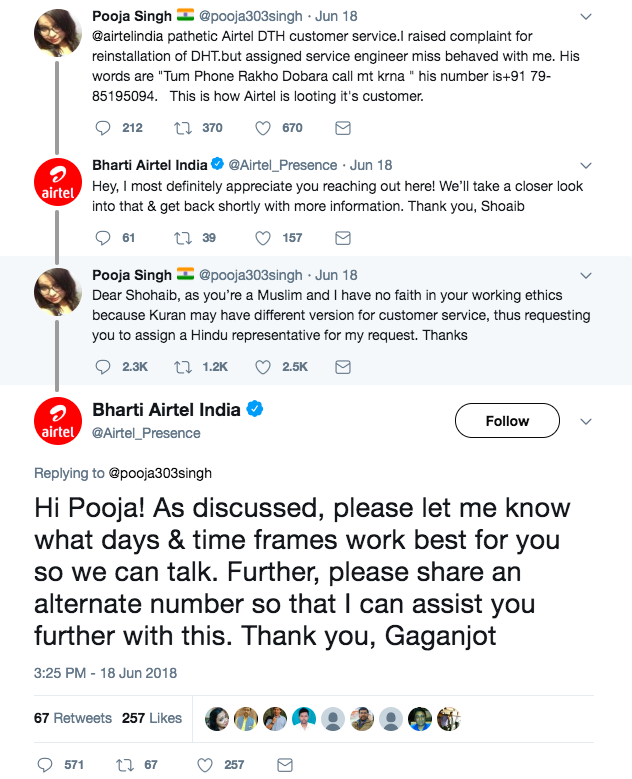
Task: Follow Bharti Airtel India
Action: pos(507,421)
